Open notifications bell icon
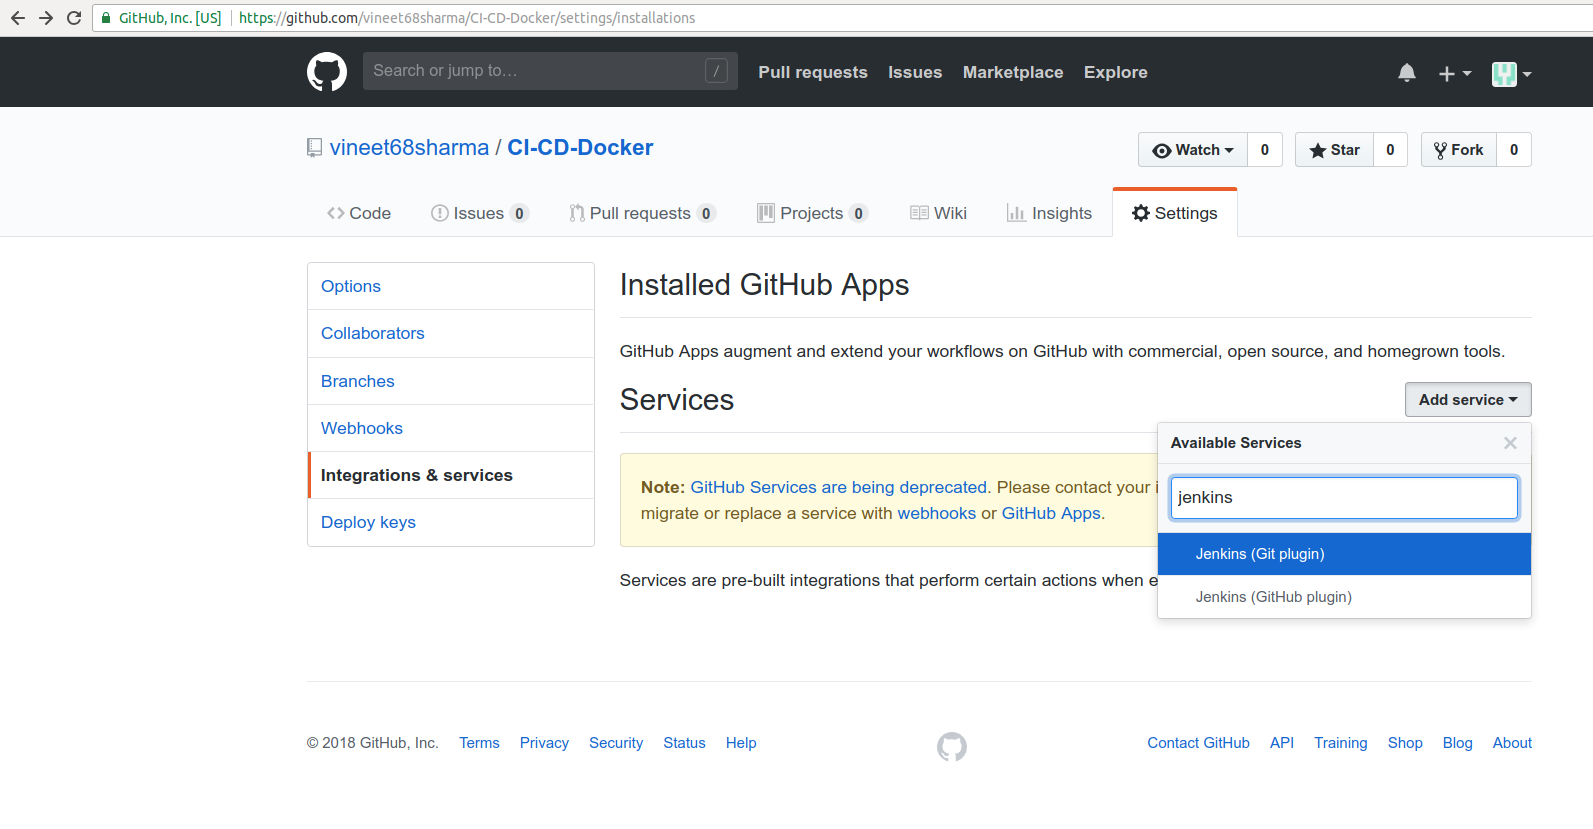 tap(1407, 72)
